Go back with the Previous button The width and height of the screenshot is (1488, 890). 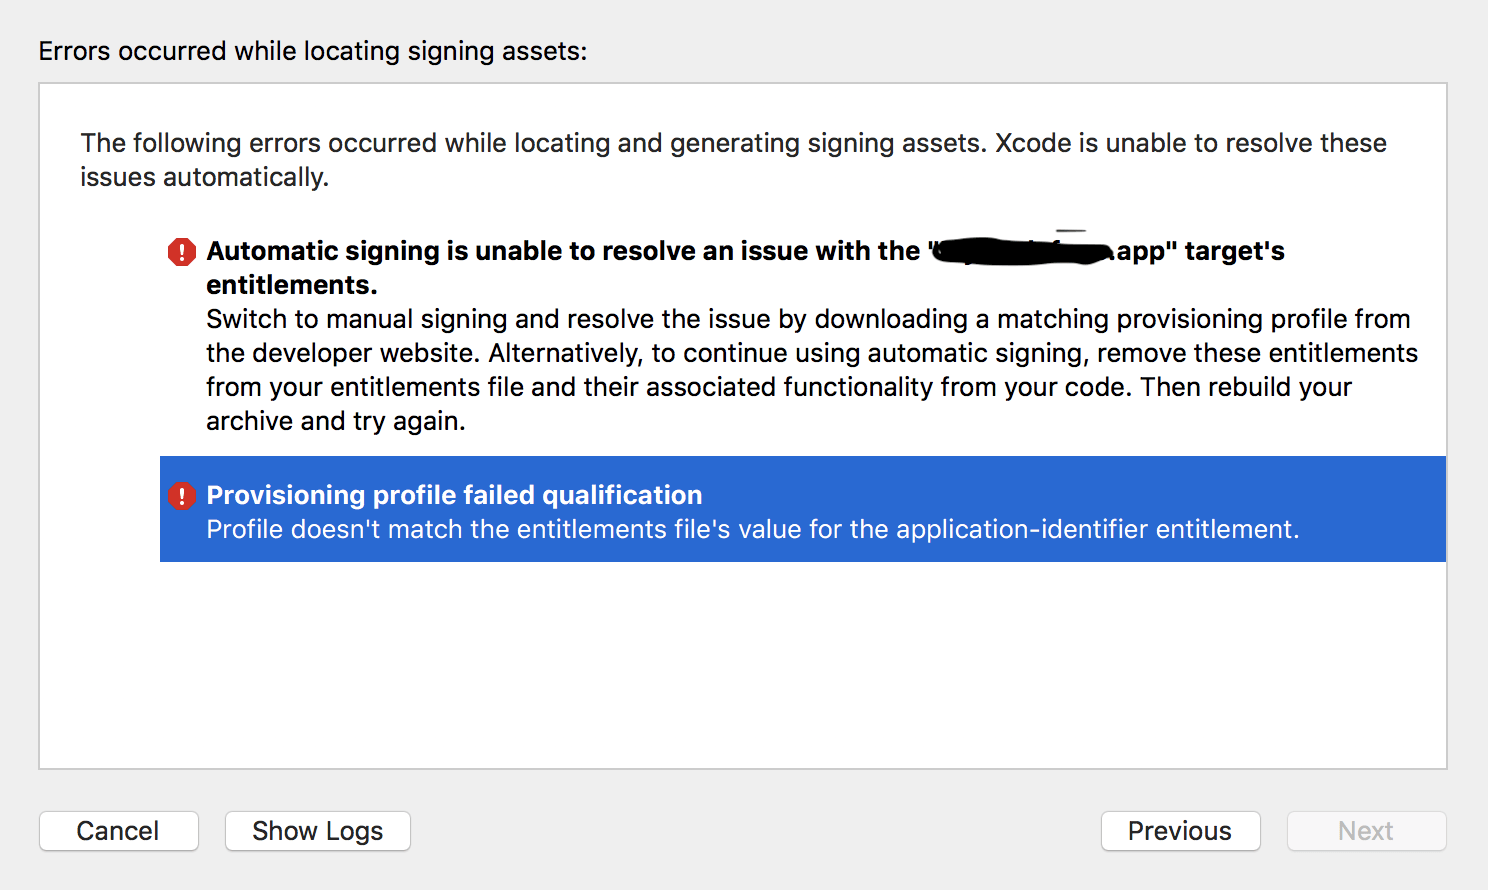coord(1180,831)
